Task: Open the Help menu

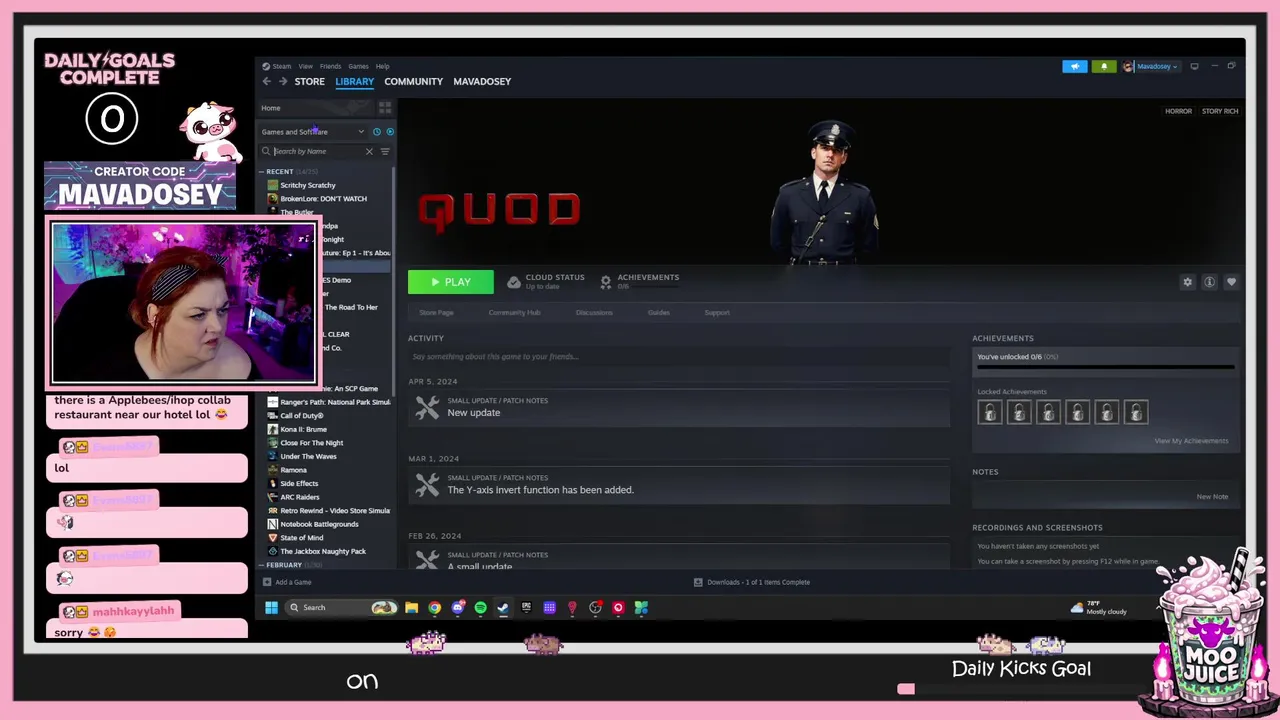Action: tap(382, 66)
